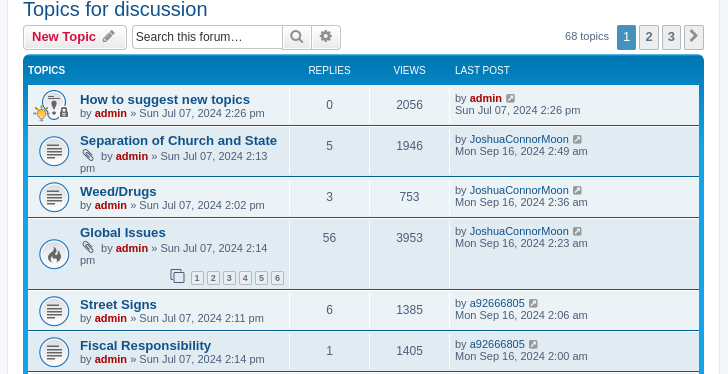The height and width of the screenshot is (374, 728).
Task: Go to next page arrow
Action: tap(694, 37)
